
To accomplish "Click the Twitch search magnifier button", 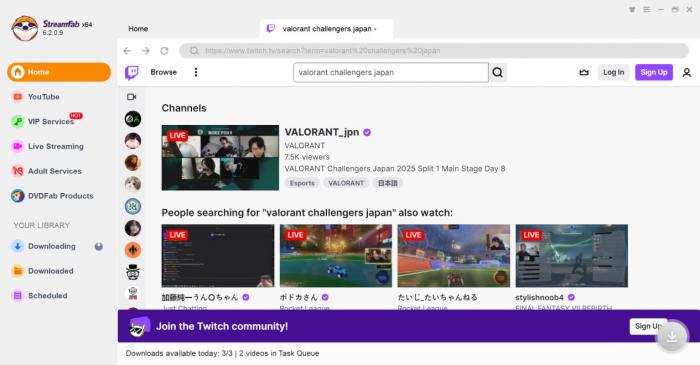I will pyautogui.click(x=498, y=72).
